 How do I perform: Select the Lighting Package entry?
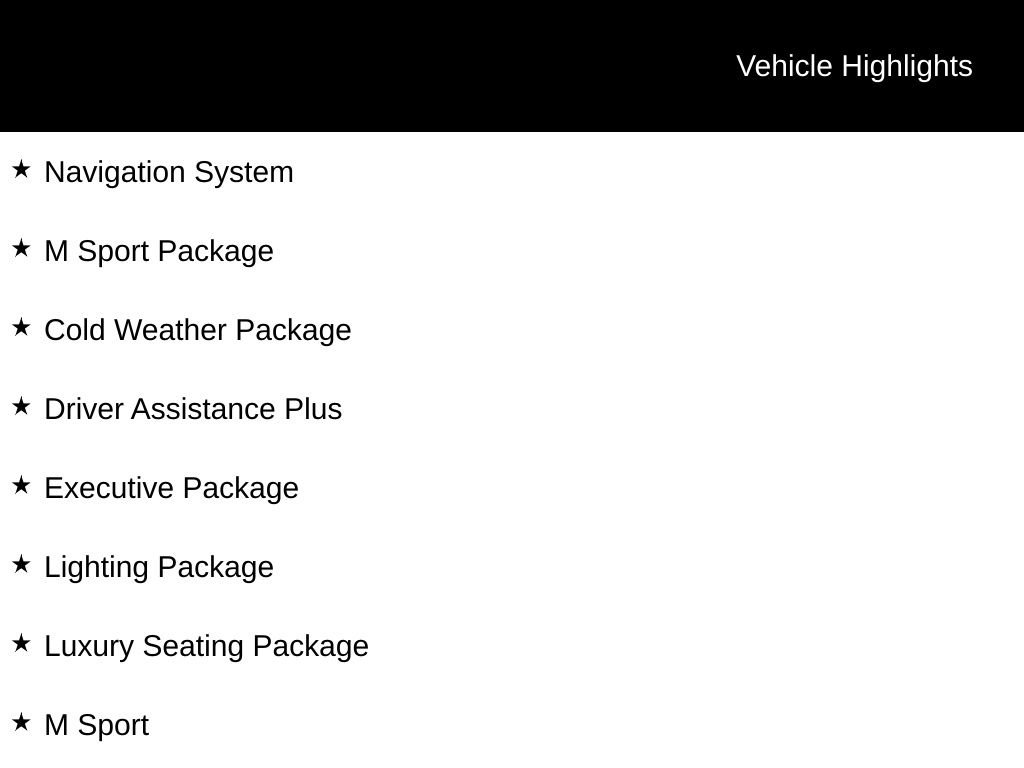click(x=159, y=568)
